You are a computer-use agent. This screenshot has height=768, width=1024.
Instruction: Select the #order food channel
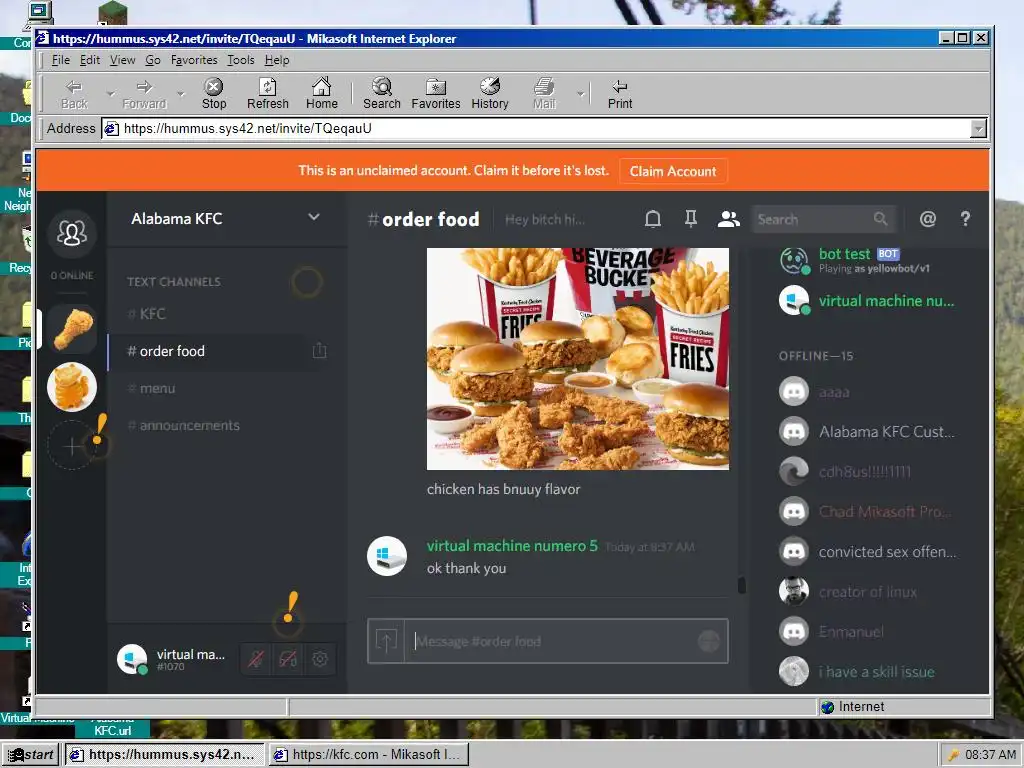coord(215,351)
